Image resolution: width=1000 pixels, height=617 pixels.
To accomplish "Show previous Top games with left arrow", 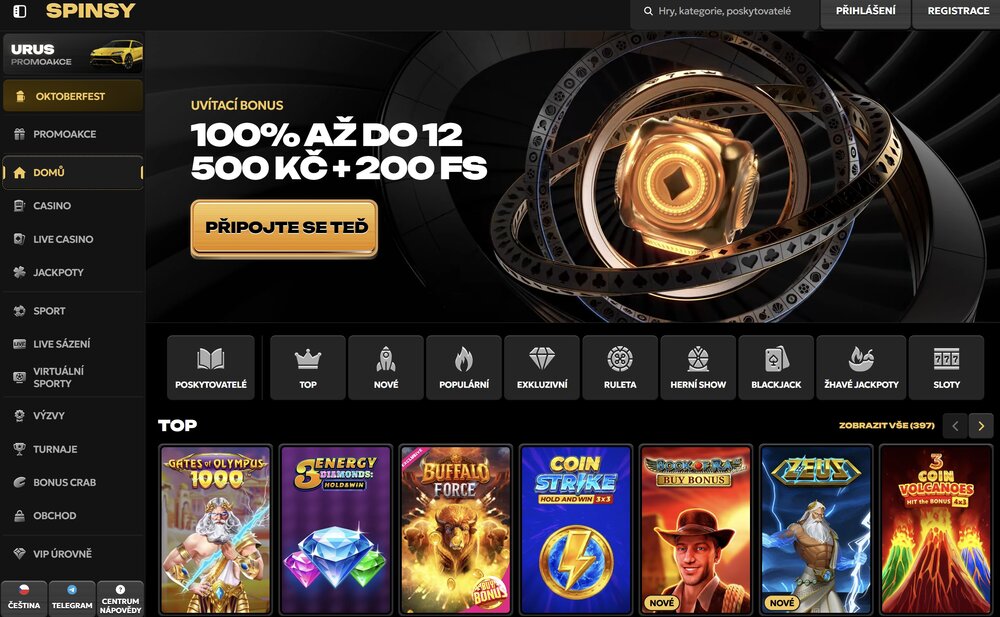I will point(955,426).
